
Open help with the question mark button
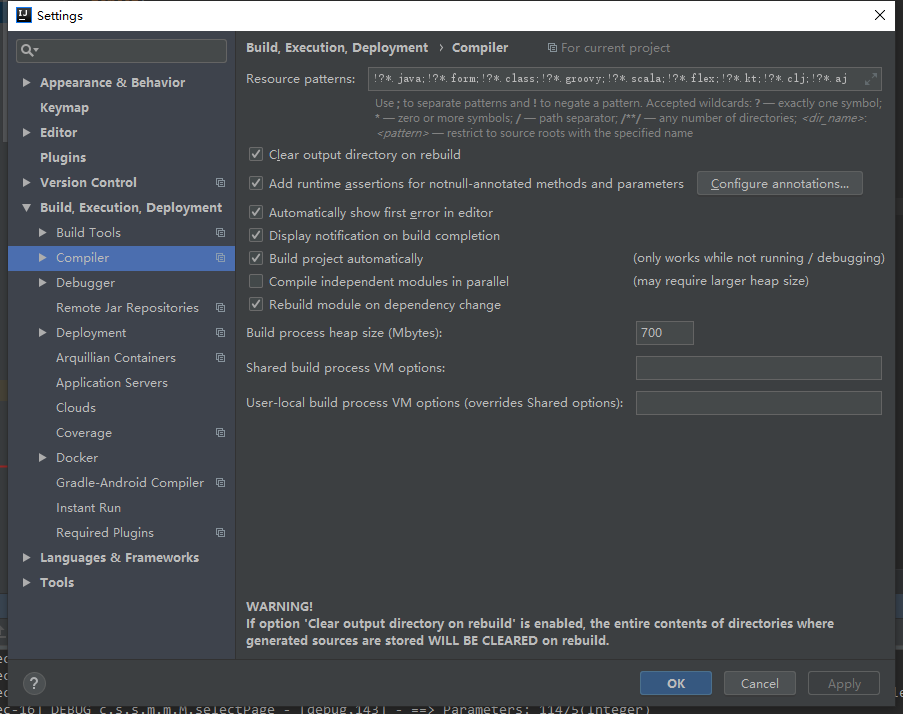[x=34, y=683]
